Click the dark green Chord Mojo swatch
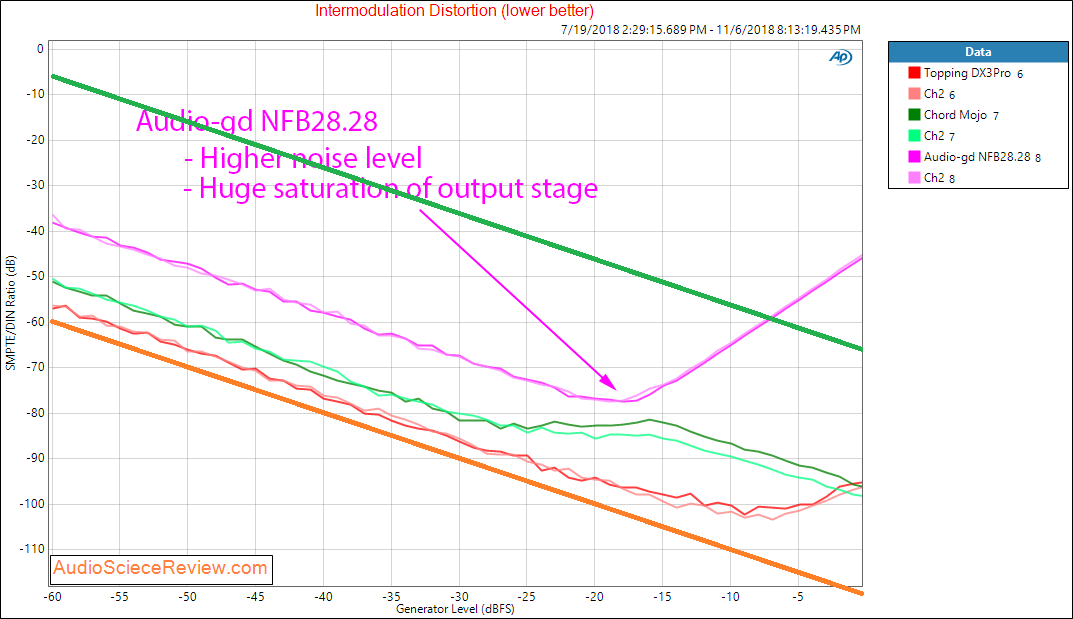1073x619 pixels. [x=914, y=114]
